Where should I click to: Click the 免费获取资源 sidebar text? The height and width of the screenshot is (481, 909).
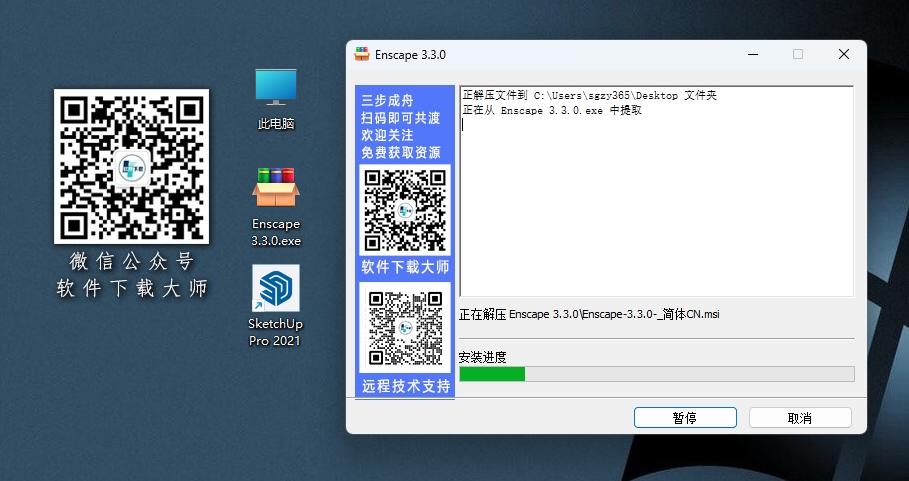coord(401,152)
